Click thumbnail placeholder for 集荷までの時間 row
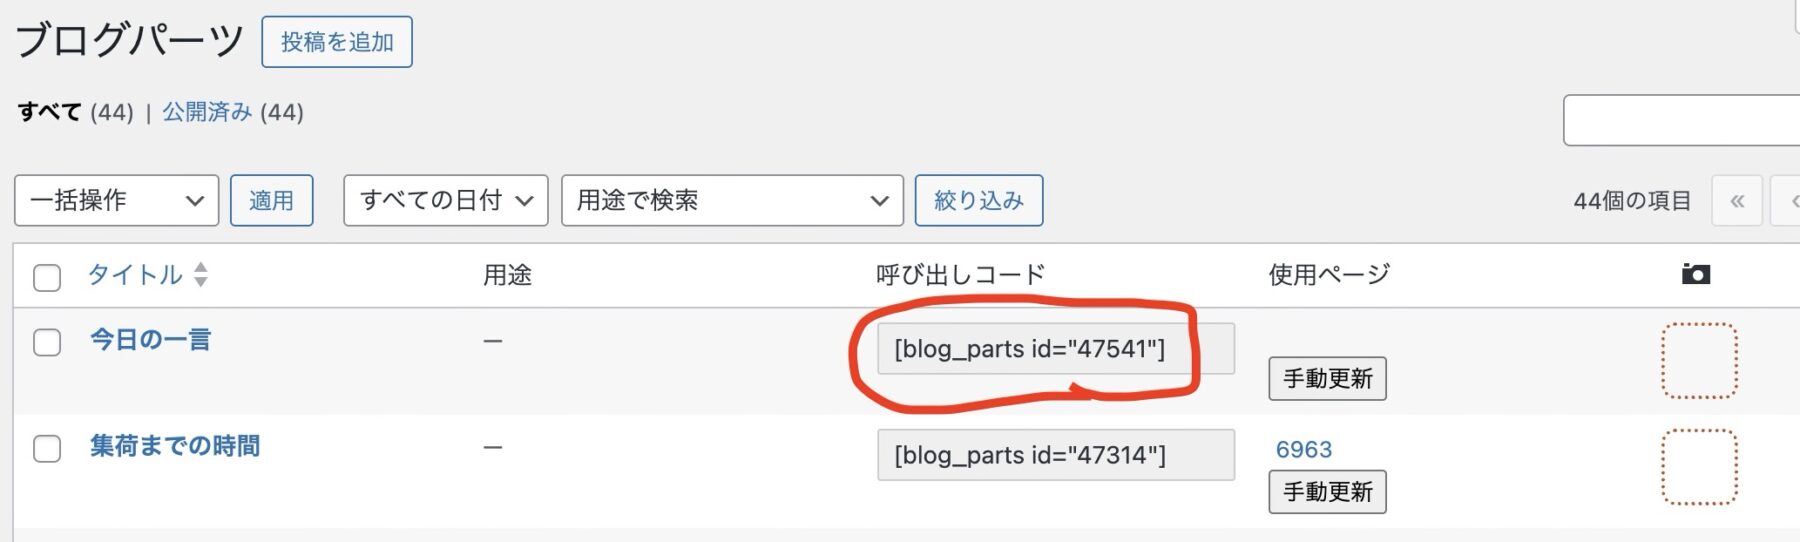1800x542 pixels. 1699,467
